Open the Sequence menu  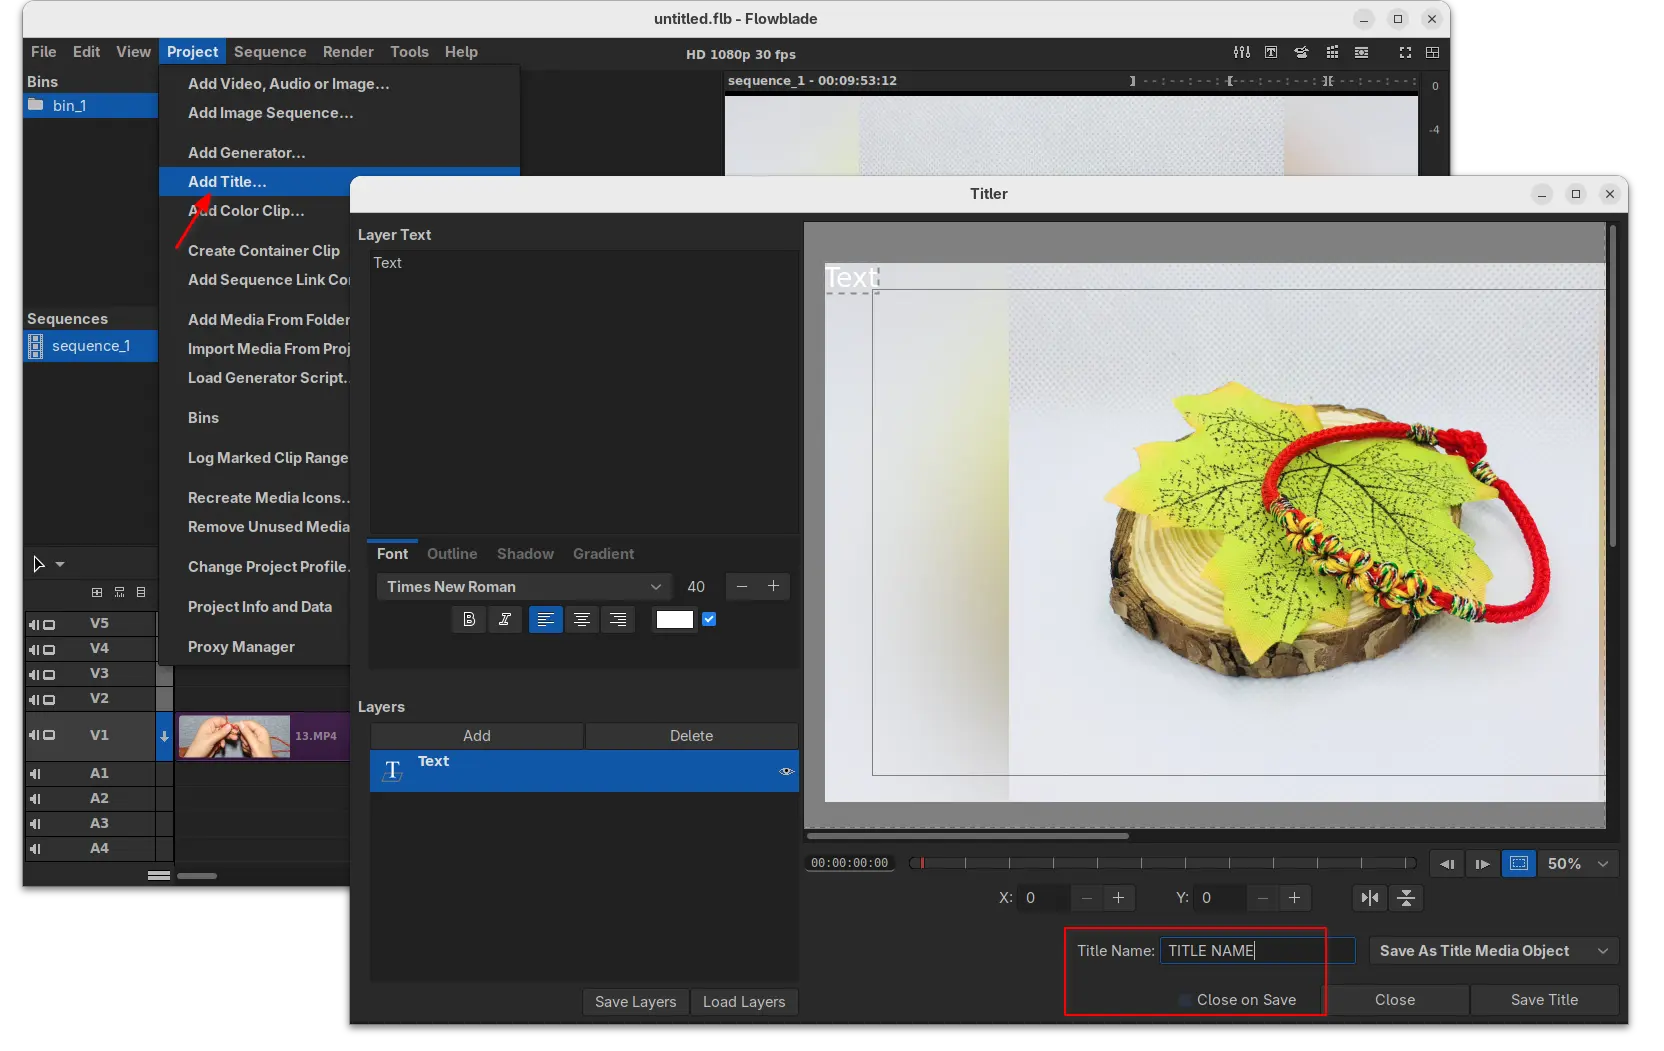(270, 52)
